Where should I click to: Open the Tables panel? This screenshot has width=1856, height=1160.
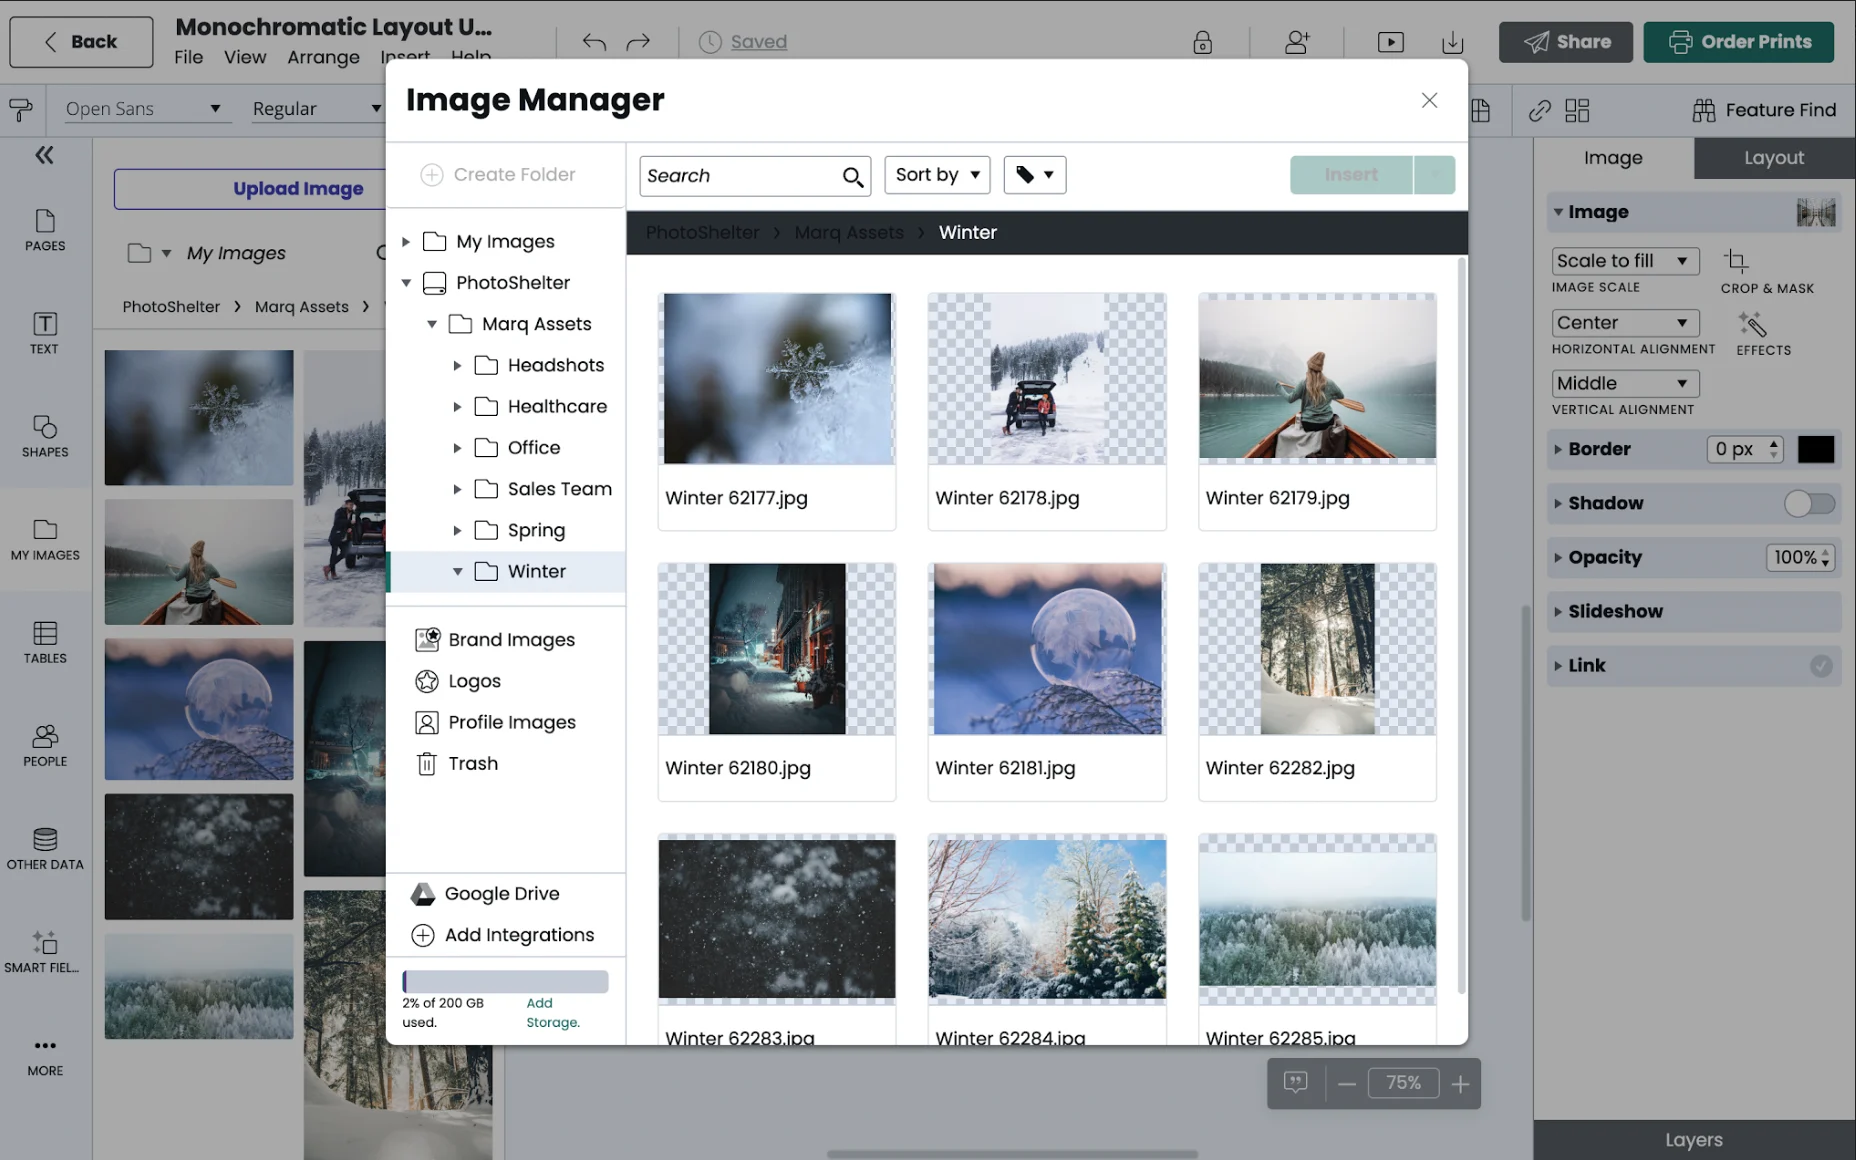44,643
